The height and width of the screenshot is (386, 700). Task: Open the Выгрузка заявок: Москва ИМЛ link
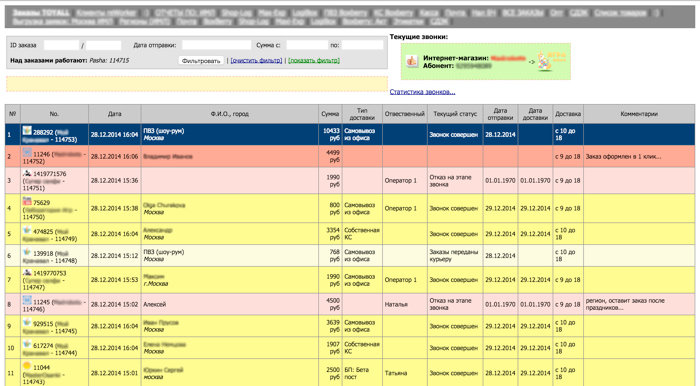63,21
